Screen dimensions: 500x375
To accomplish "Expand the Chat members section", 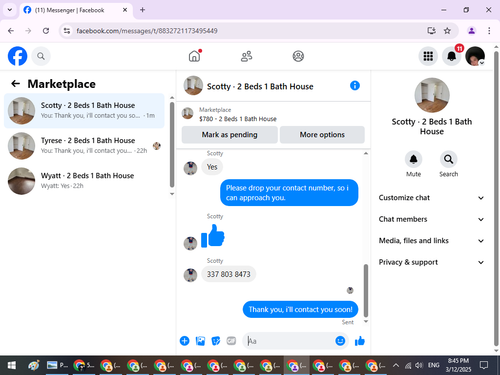I will (x=431, y=219).
